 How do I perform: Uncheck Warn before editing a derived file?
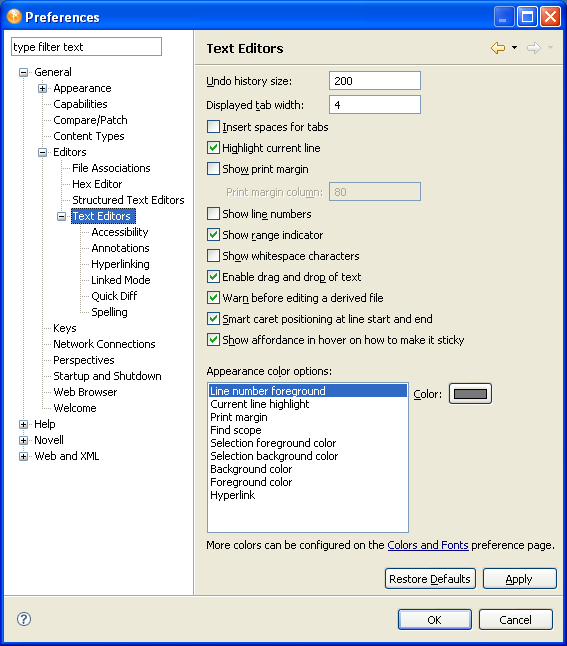click(213, 297)
